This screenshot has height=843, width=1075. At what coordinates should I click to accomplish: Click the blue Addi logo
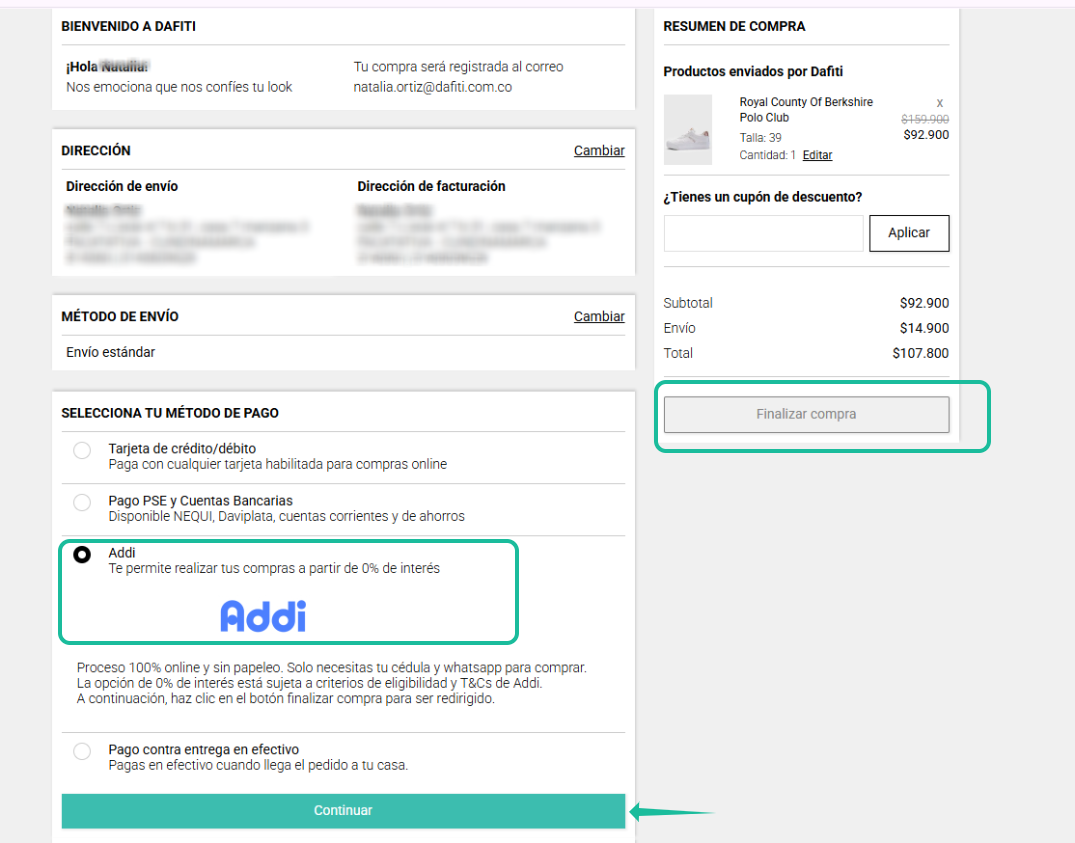[x=263, y=616]
